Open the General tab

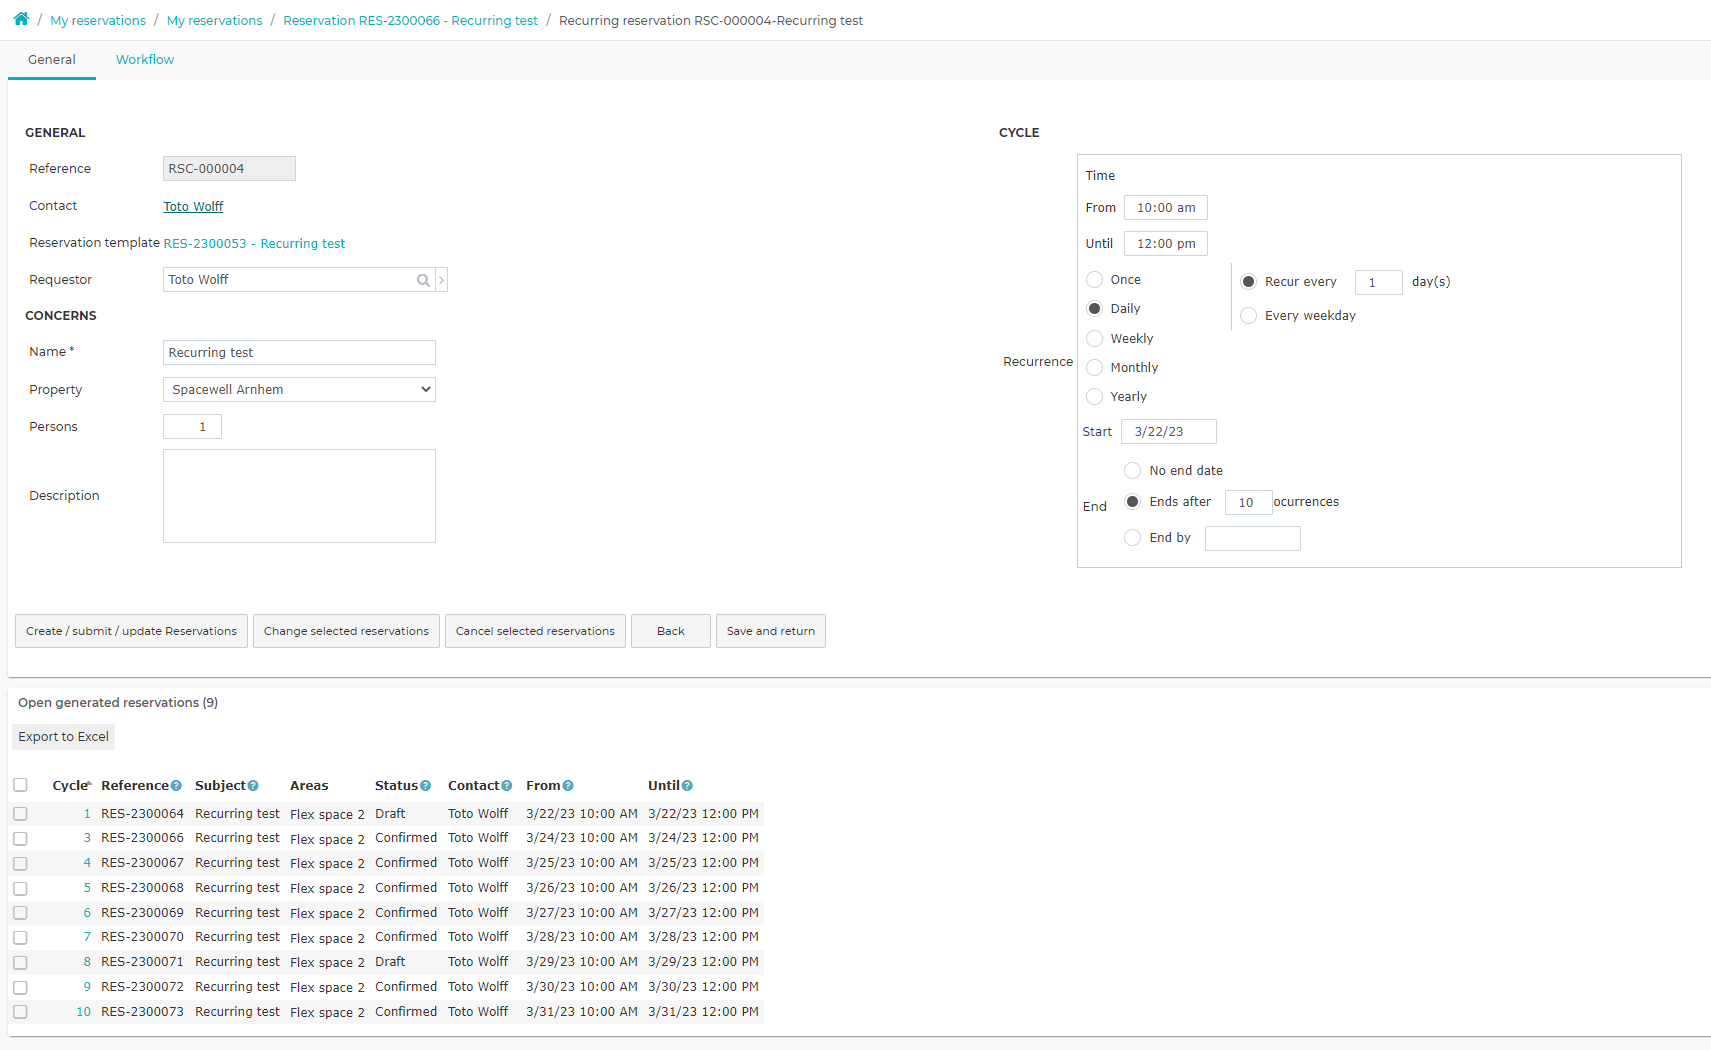(52, 60)
